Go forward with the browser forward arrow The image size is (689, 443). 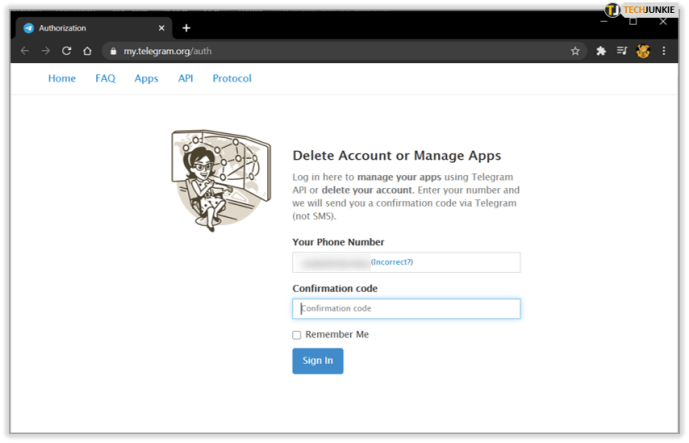tap(46, 51)
